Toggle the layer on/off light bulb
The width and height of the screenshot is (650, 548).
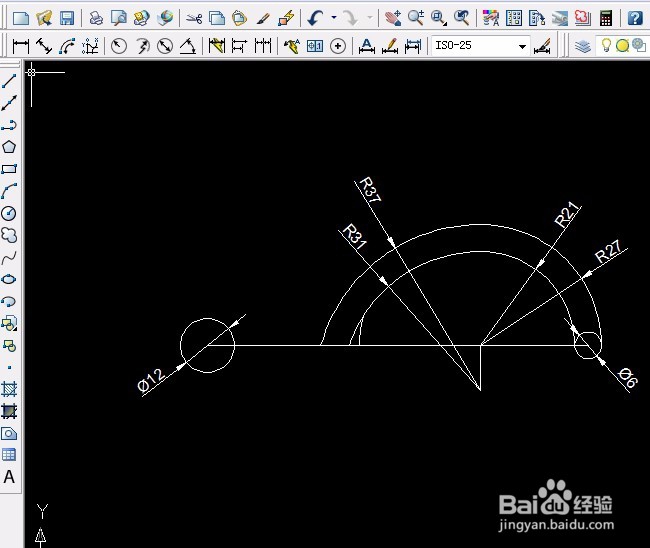coord(606,45)
